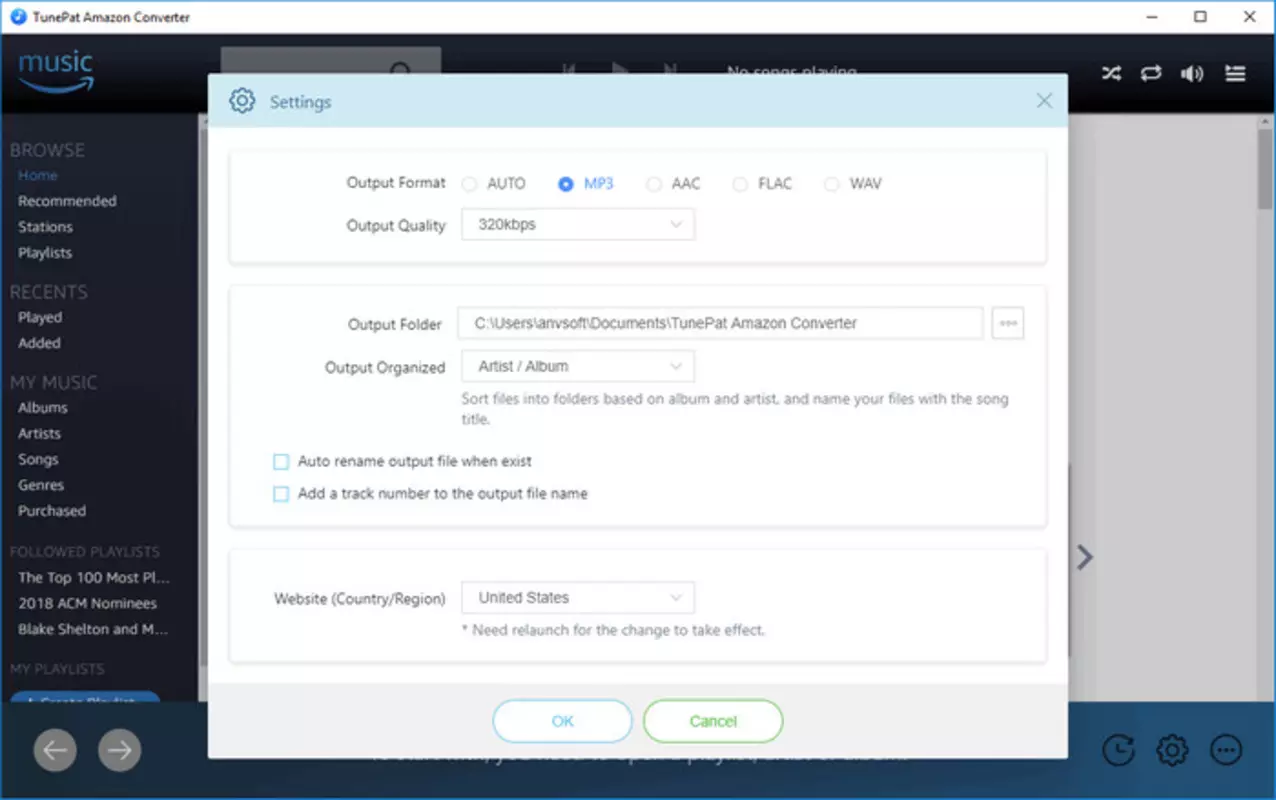Image resolution: width=1276 pixels, height=800 pixels.
Task: Minimize the TunePat window
Action: [1152, 17]
